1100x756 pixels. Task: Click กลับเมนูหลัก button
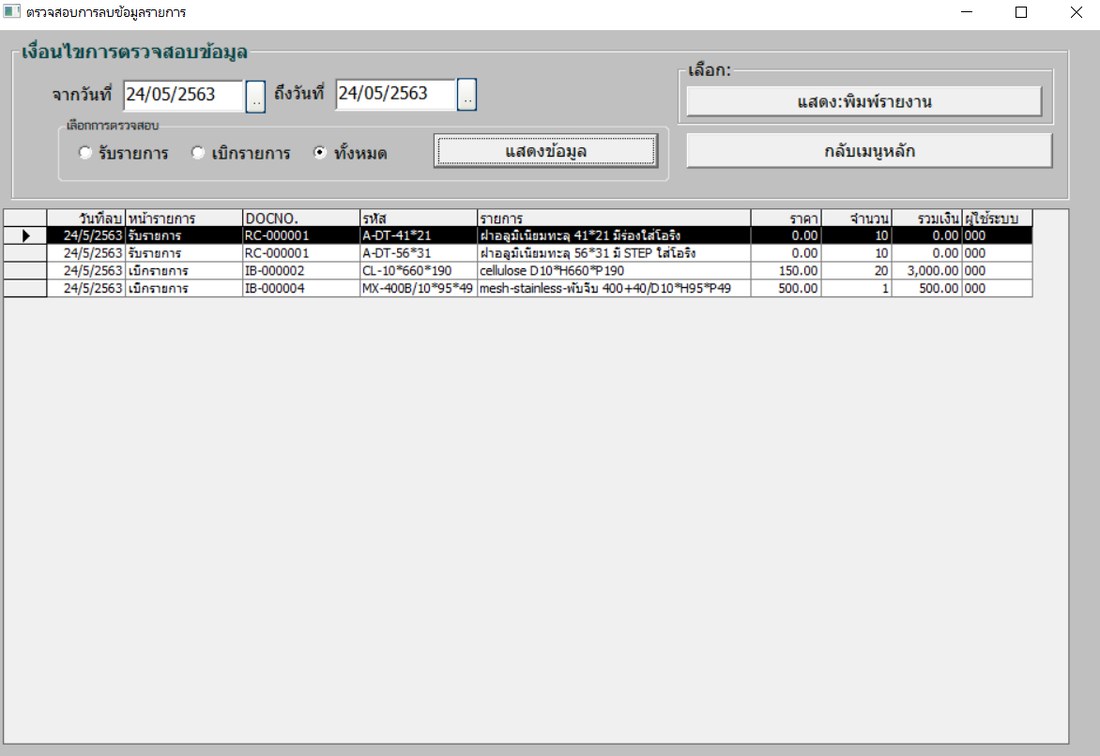pyautogui.click(x=869, y=151)
